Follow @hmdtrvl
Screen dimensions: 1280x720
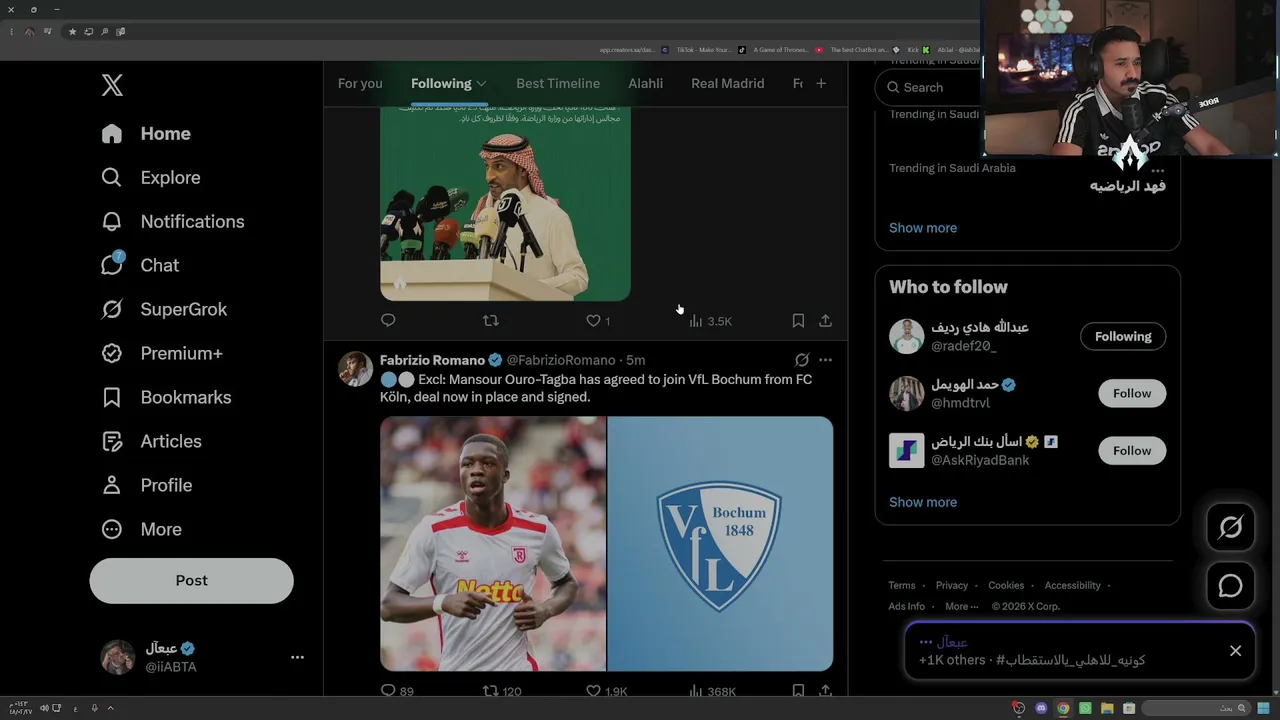click(x=1132, y=393)
